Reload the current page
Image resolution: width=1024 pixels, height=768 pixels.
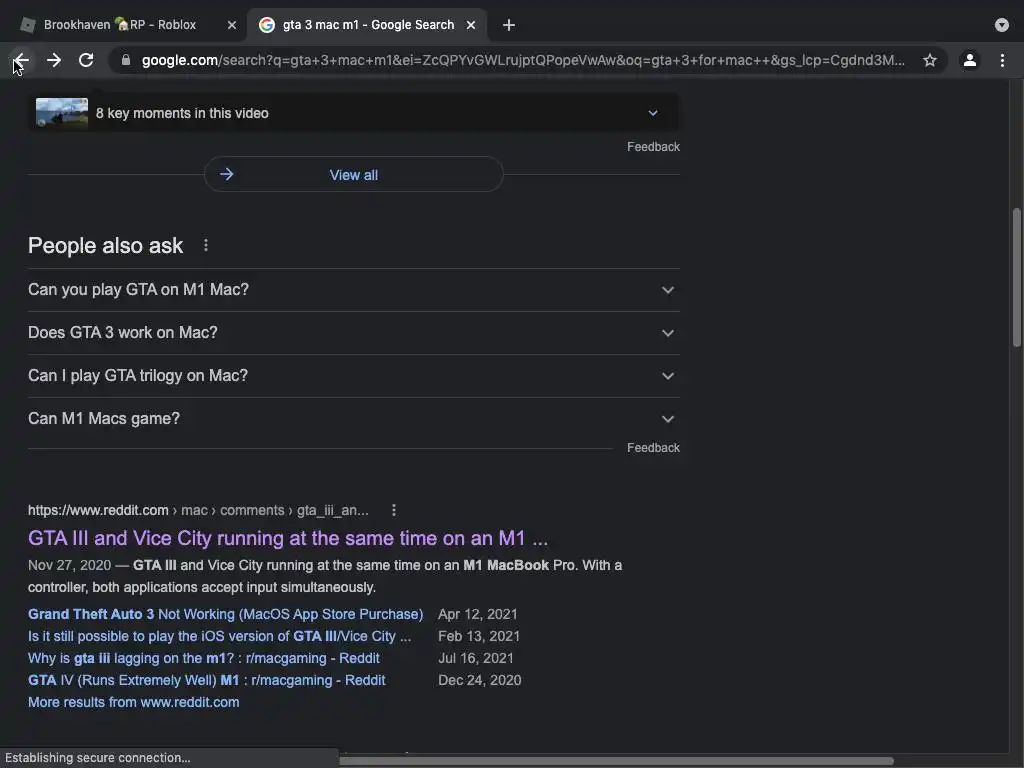[x=86, y=61]
